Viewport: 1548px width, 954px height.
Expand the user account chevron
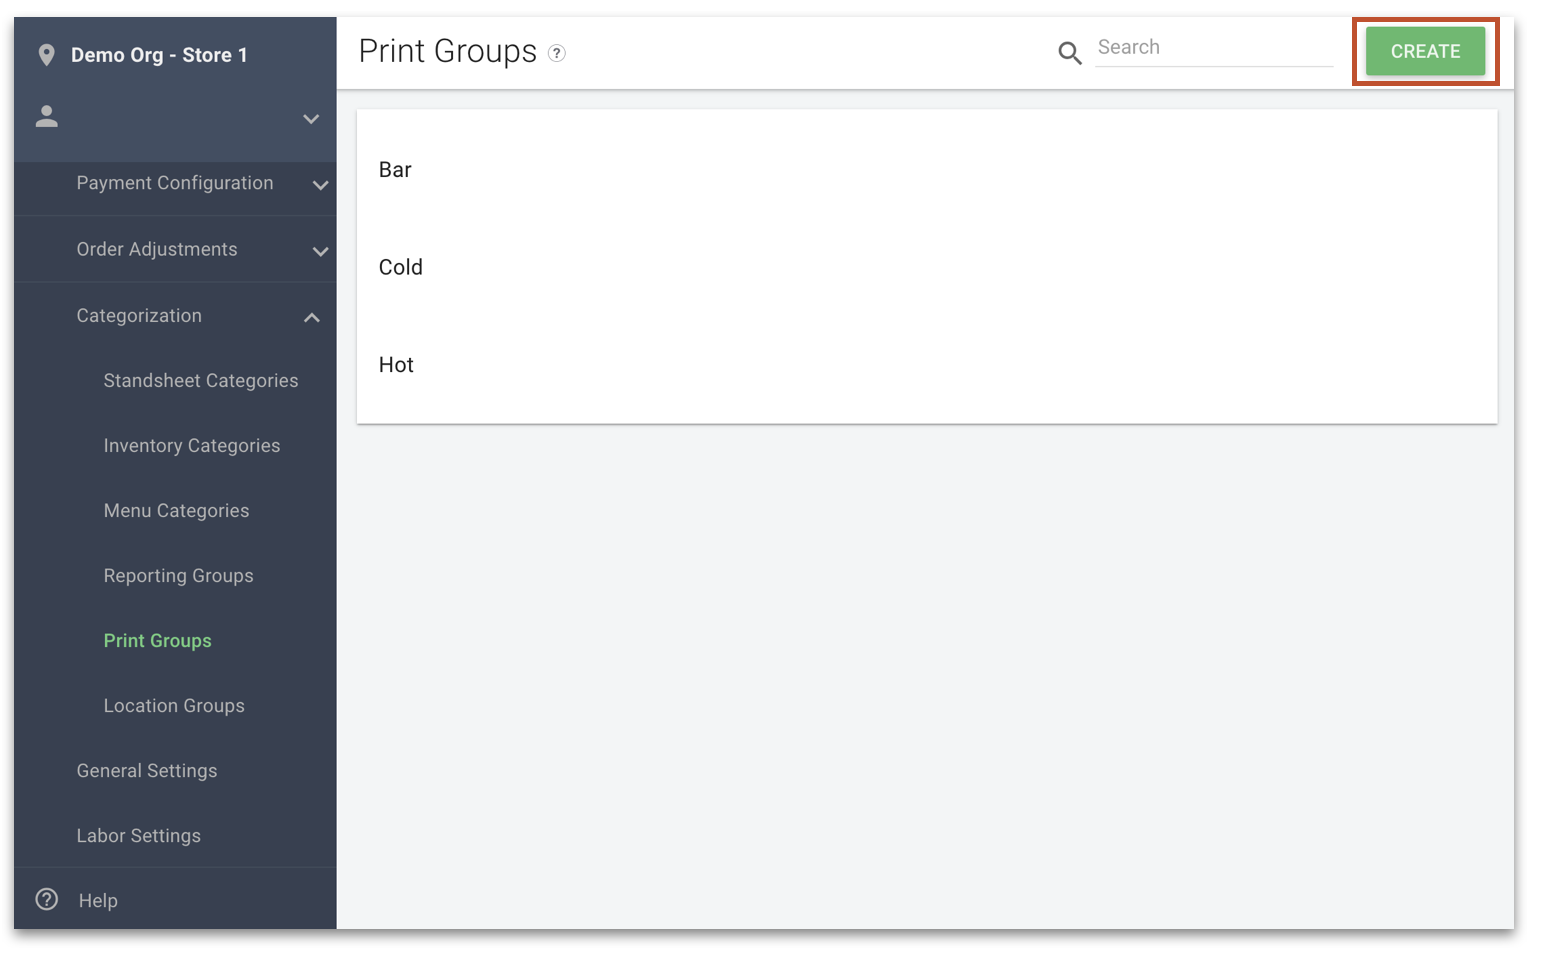point(311,119)
